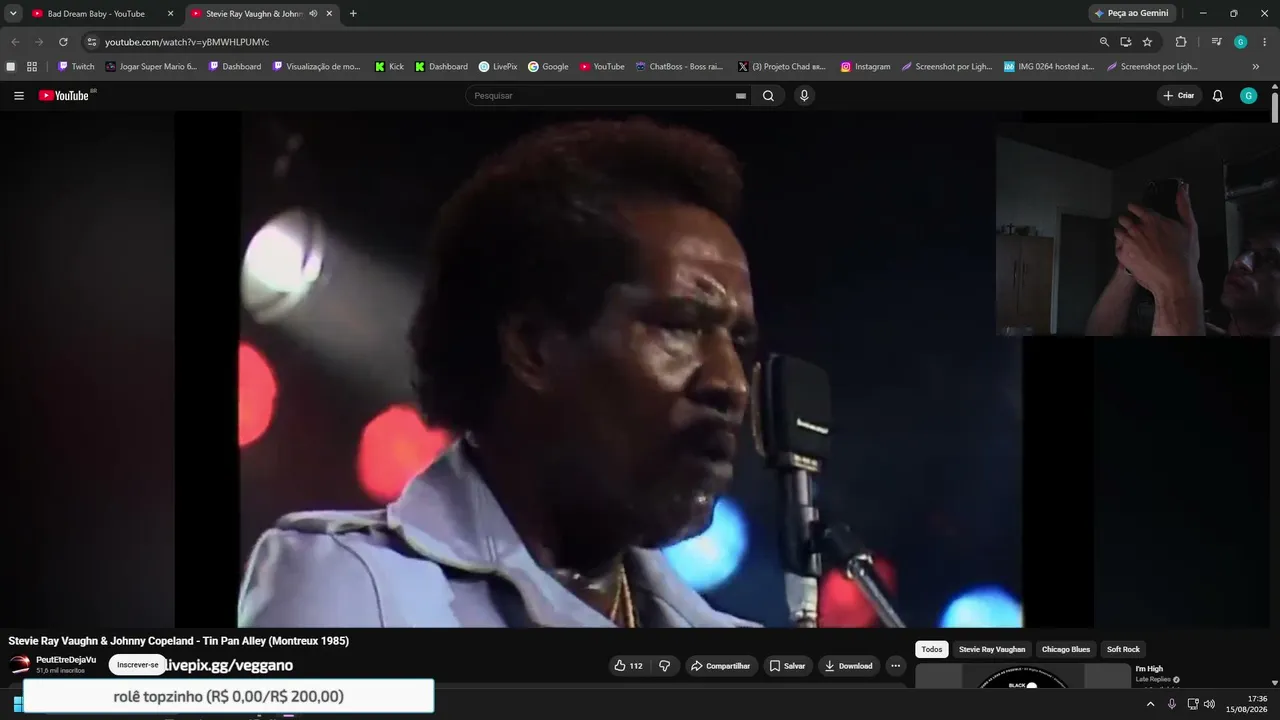Filter suggestions by Stevie Ray Vaughan
Image resolution: width=1280 pixels, height=720 pixels.
[x=992, y=650]
